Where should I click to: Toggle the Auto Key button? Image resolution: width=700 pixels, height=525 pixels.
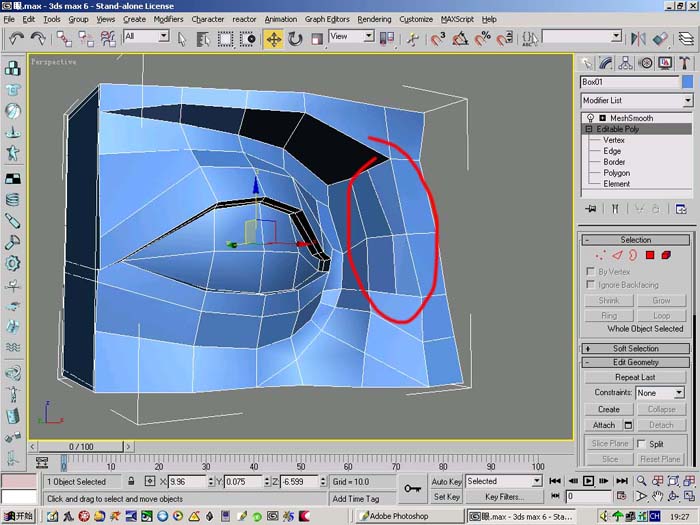pos(446,481)
